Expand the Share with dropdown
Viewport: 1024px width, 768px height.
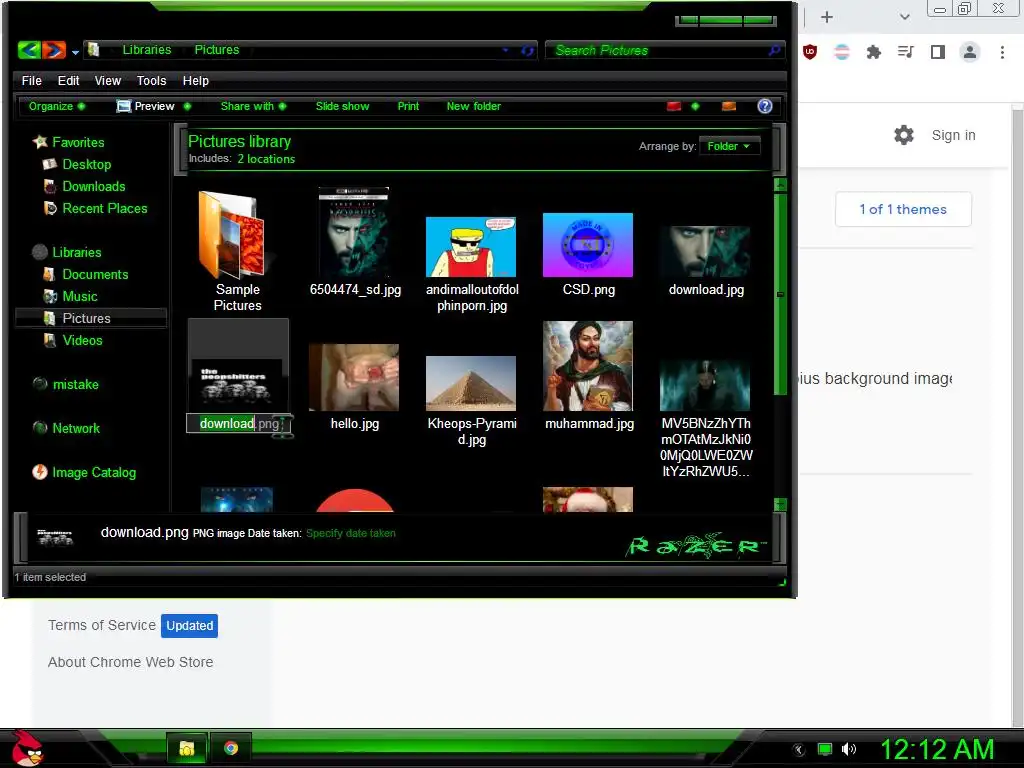pyautogui.click(x=253, y=106)
